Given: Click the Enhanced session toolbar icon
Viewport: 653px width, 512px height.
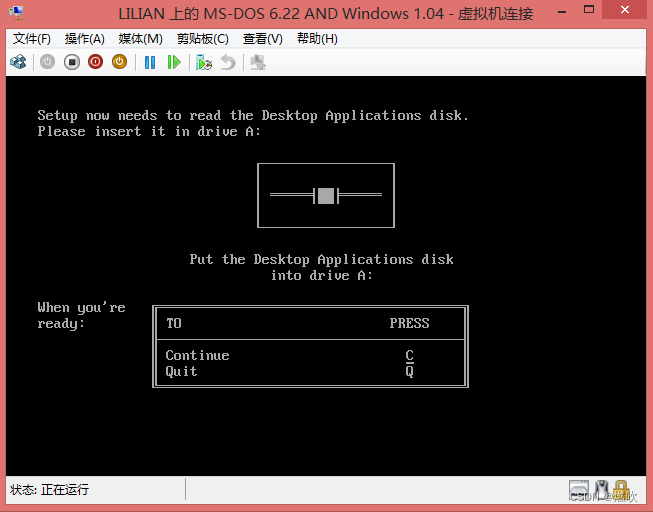Looking at the screenshot, I should click(x=258, y=62).
